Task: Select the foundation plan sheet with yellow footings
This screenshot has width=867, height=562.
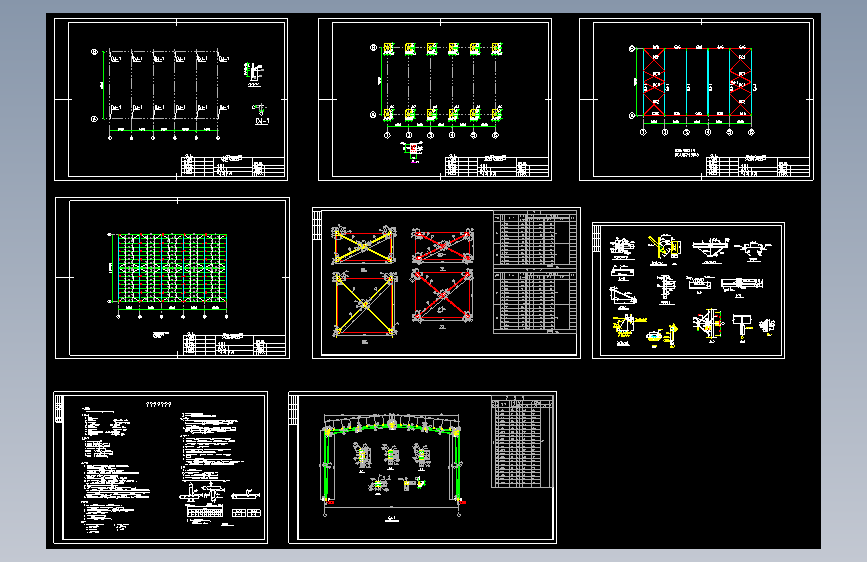Action: [x=435, y=100]
